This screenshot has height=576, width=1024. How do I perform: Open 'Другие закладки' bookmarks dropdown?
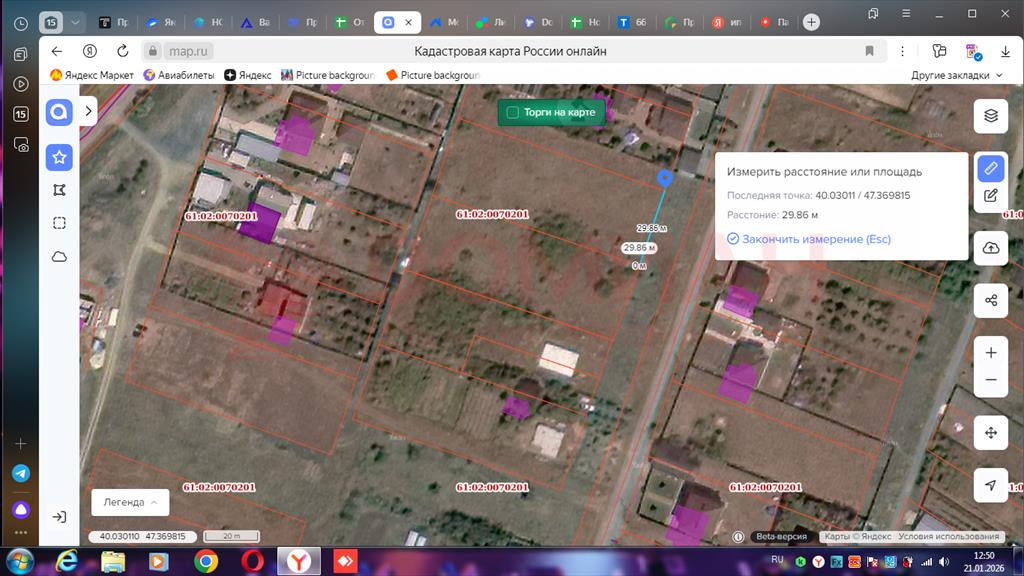[957, 75]
